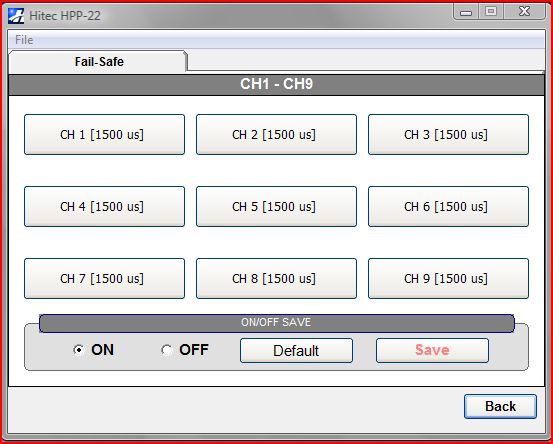Screen dimensions: 553x444
Task: Go back using the Back button
Action: pos(500,406)
